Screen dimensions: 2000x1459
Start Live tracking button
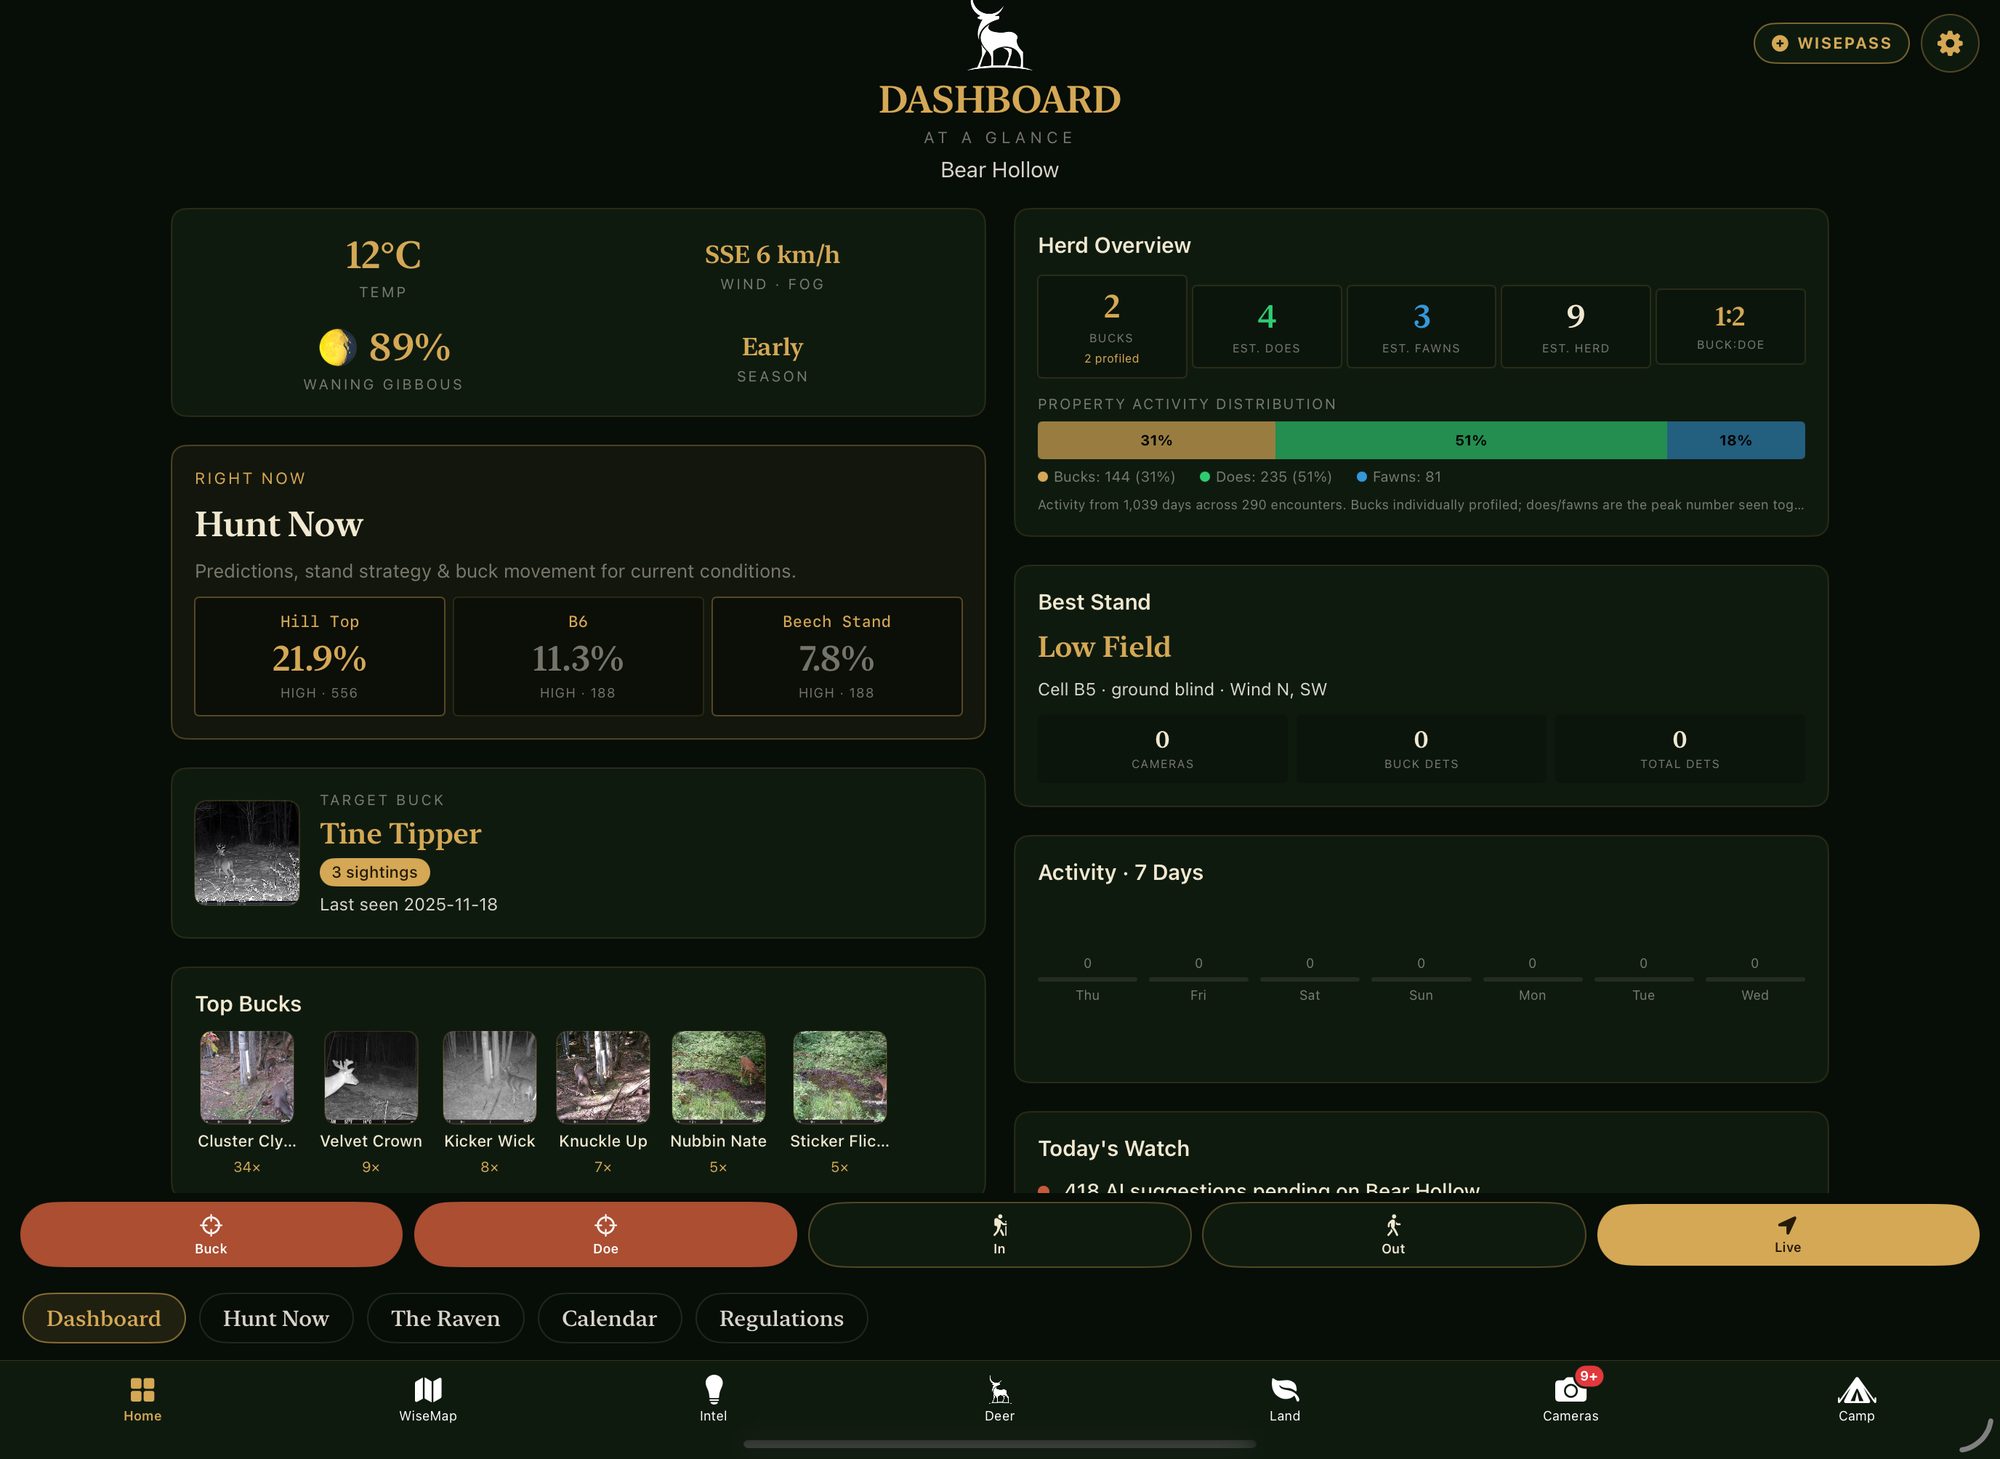pos(1788,1234)
